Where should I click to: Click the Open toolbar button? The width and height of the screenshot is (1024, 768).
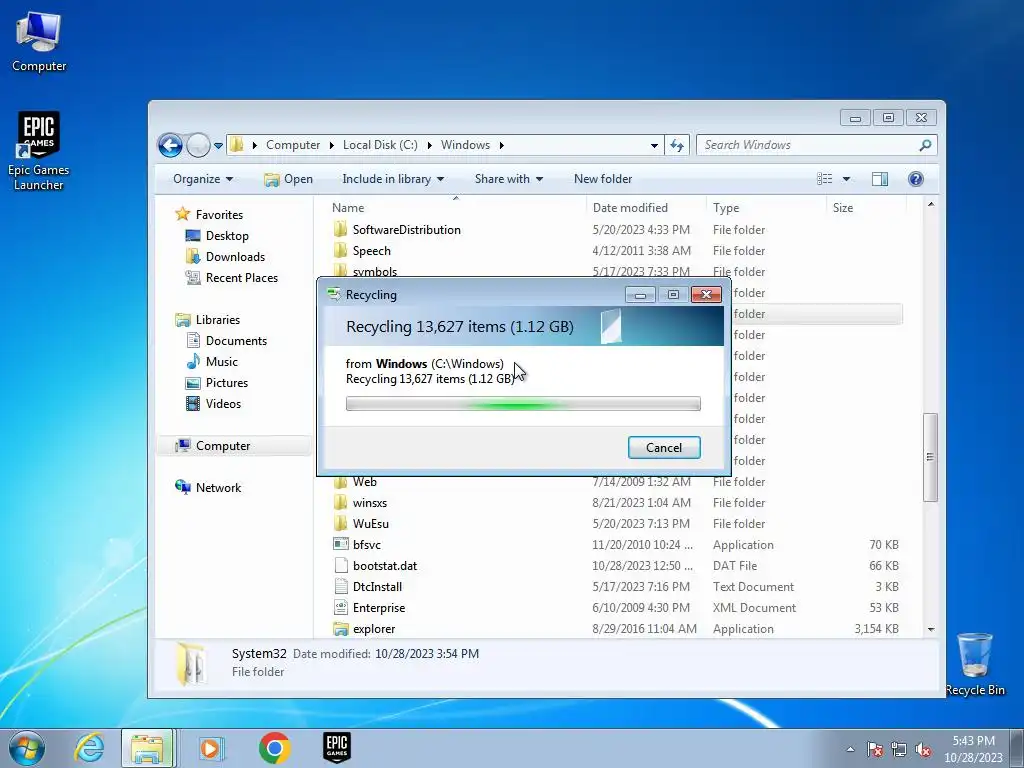(x=288, y=179)
